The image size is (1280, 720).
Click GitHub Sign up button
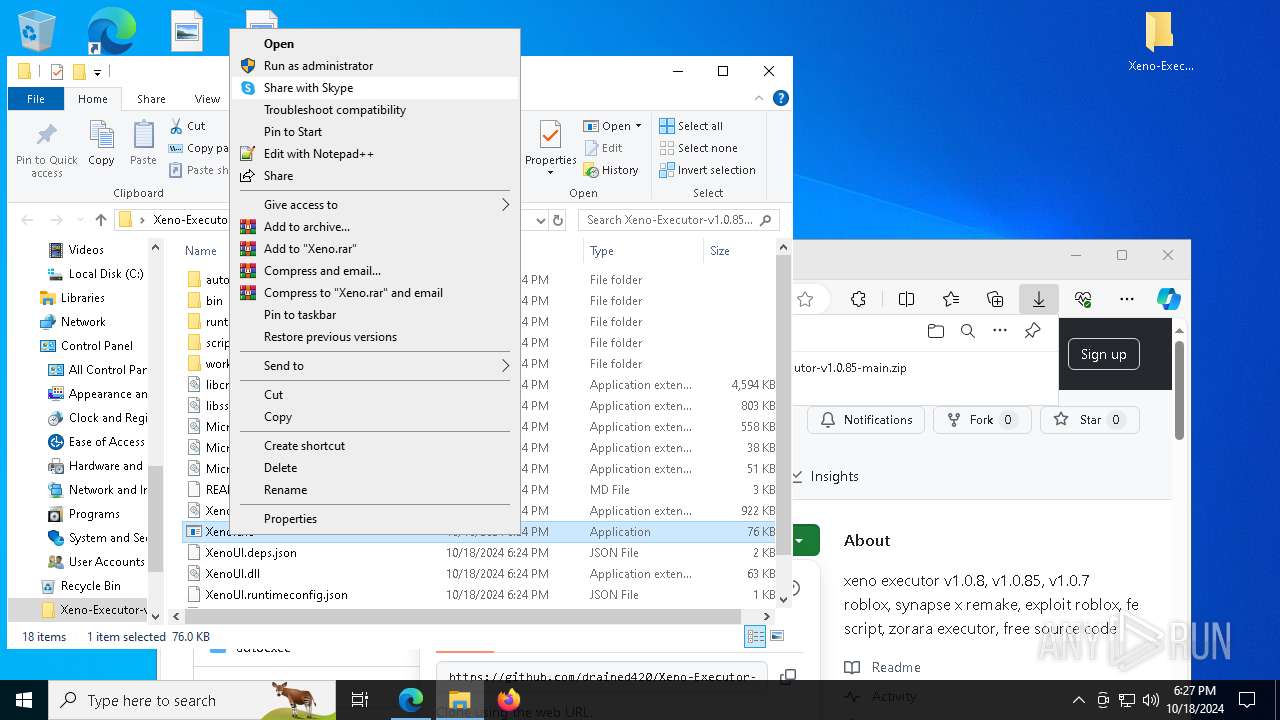pyautogui.click(x=1103, y=354)
